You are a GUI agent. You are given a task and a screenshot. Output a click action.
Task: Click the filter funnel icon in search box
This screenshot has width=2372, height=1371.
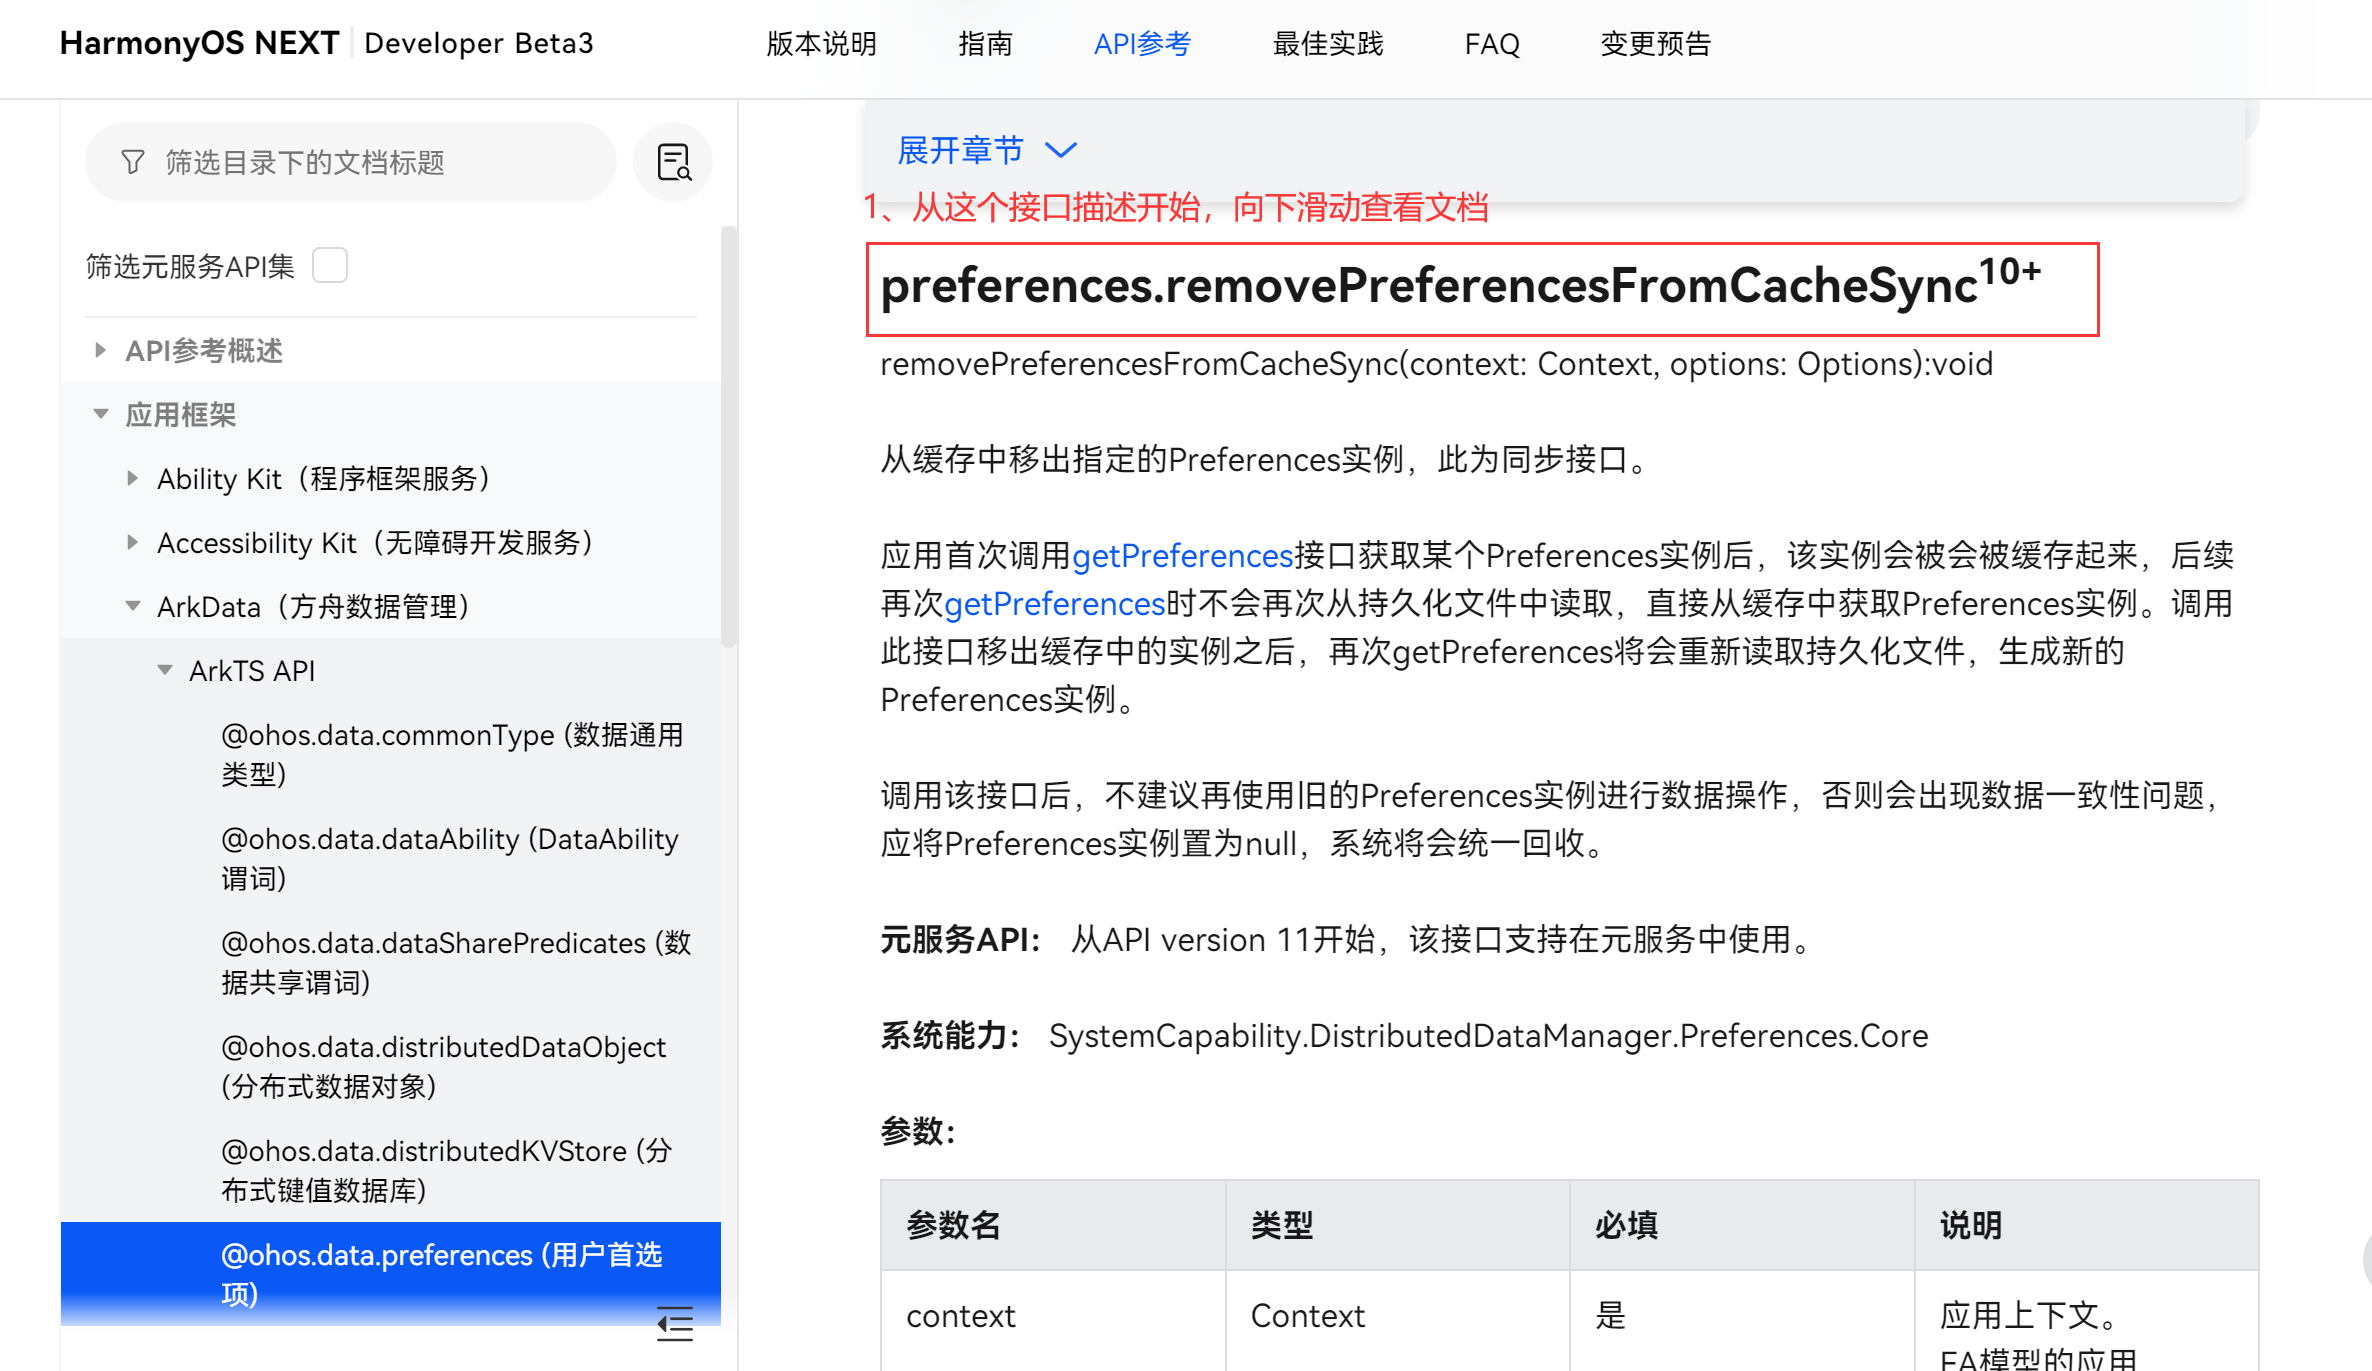click(x=133, y=162)
